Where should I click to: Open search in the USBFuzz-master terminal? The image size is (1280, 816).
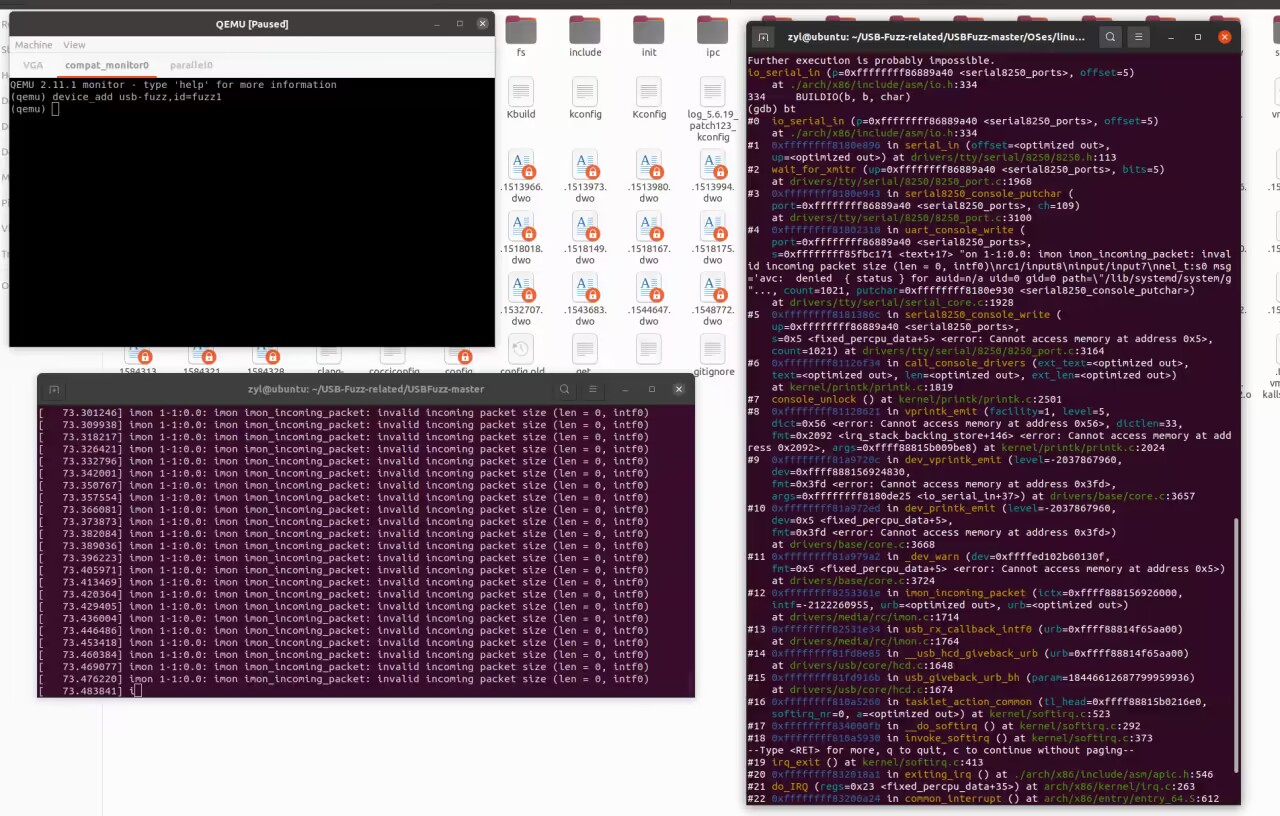(x=566, y=389)
